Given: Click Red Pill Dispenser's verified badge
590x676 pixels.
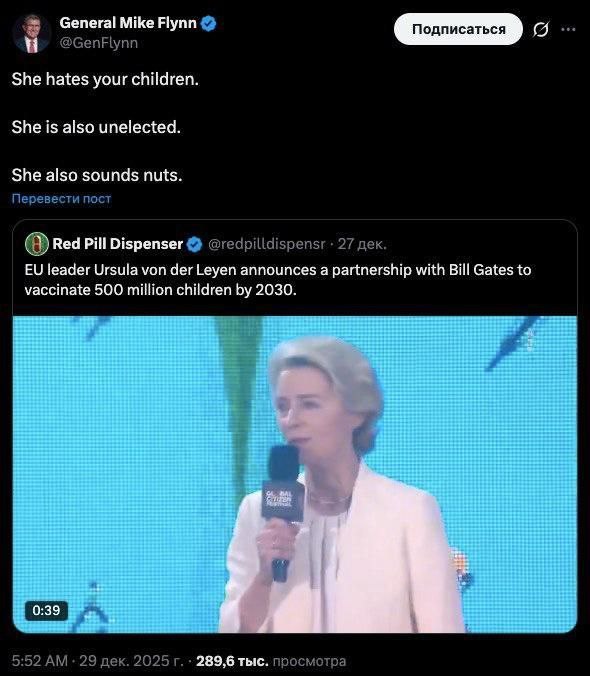Looking at the screenshot, I should (194, 244).
